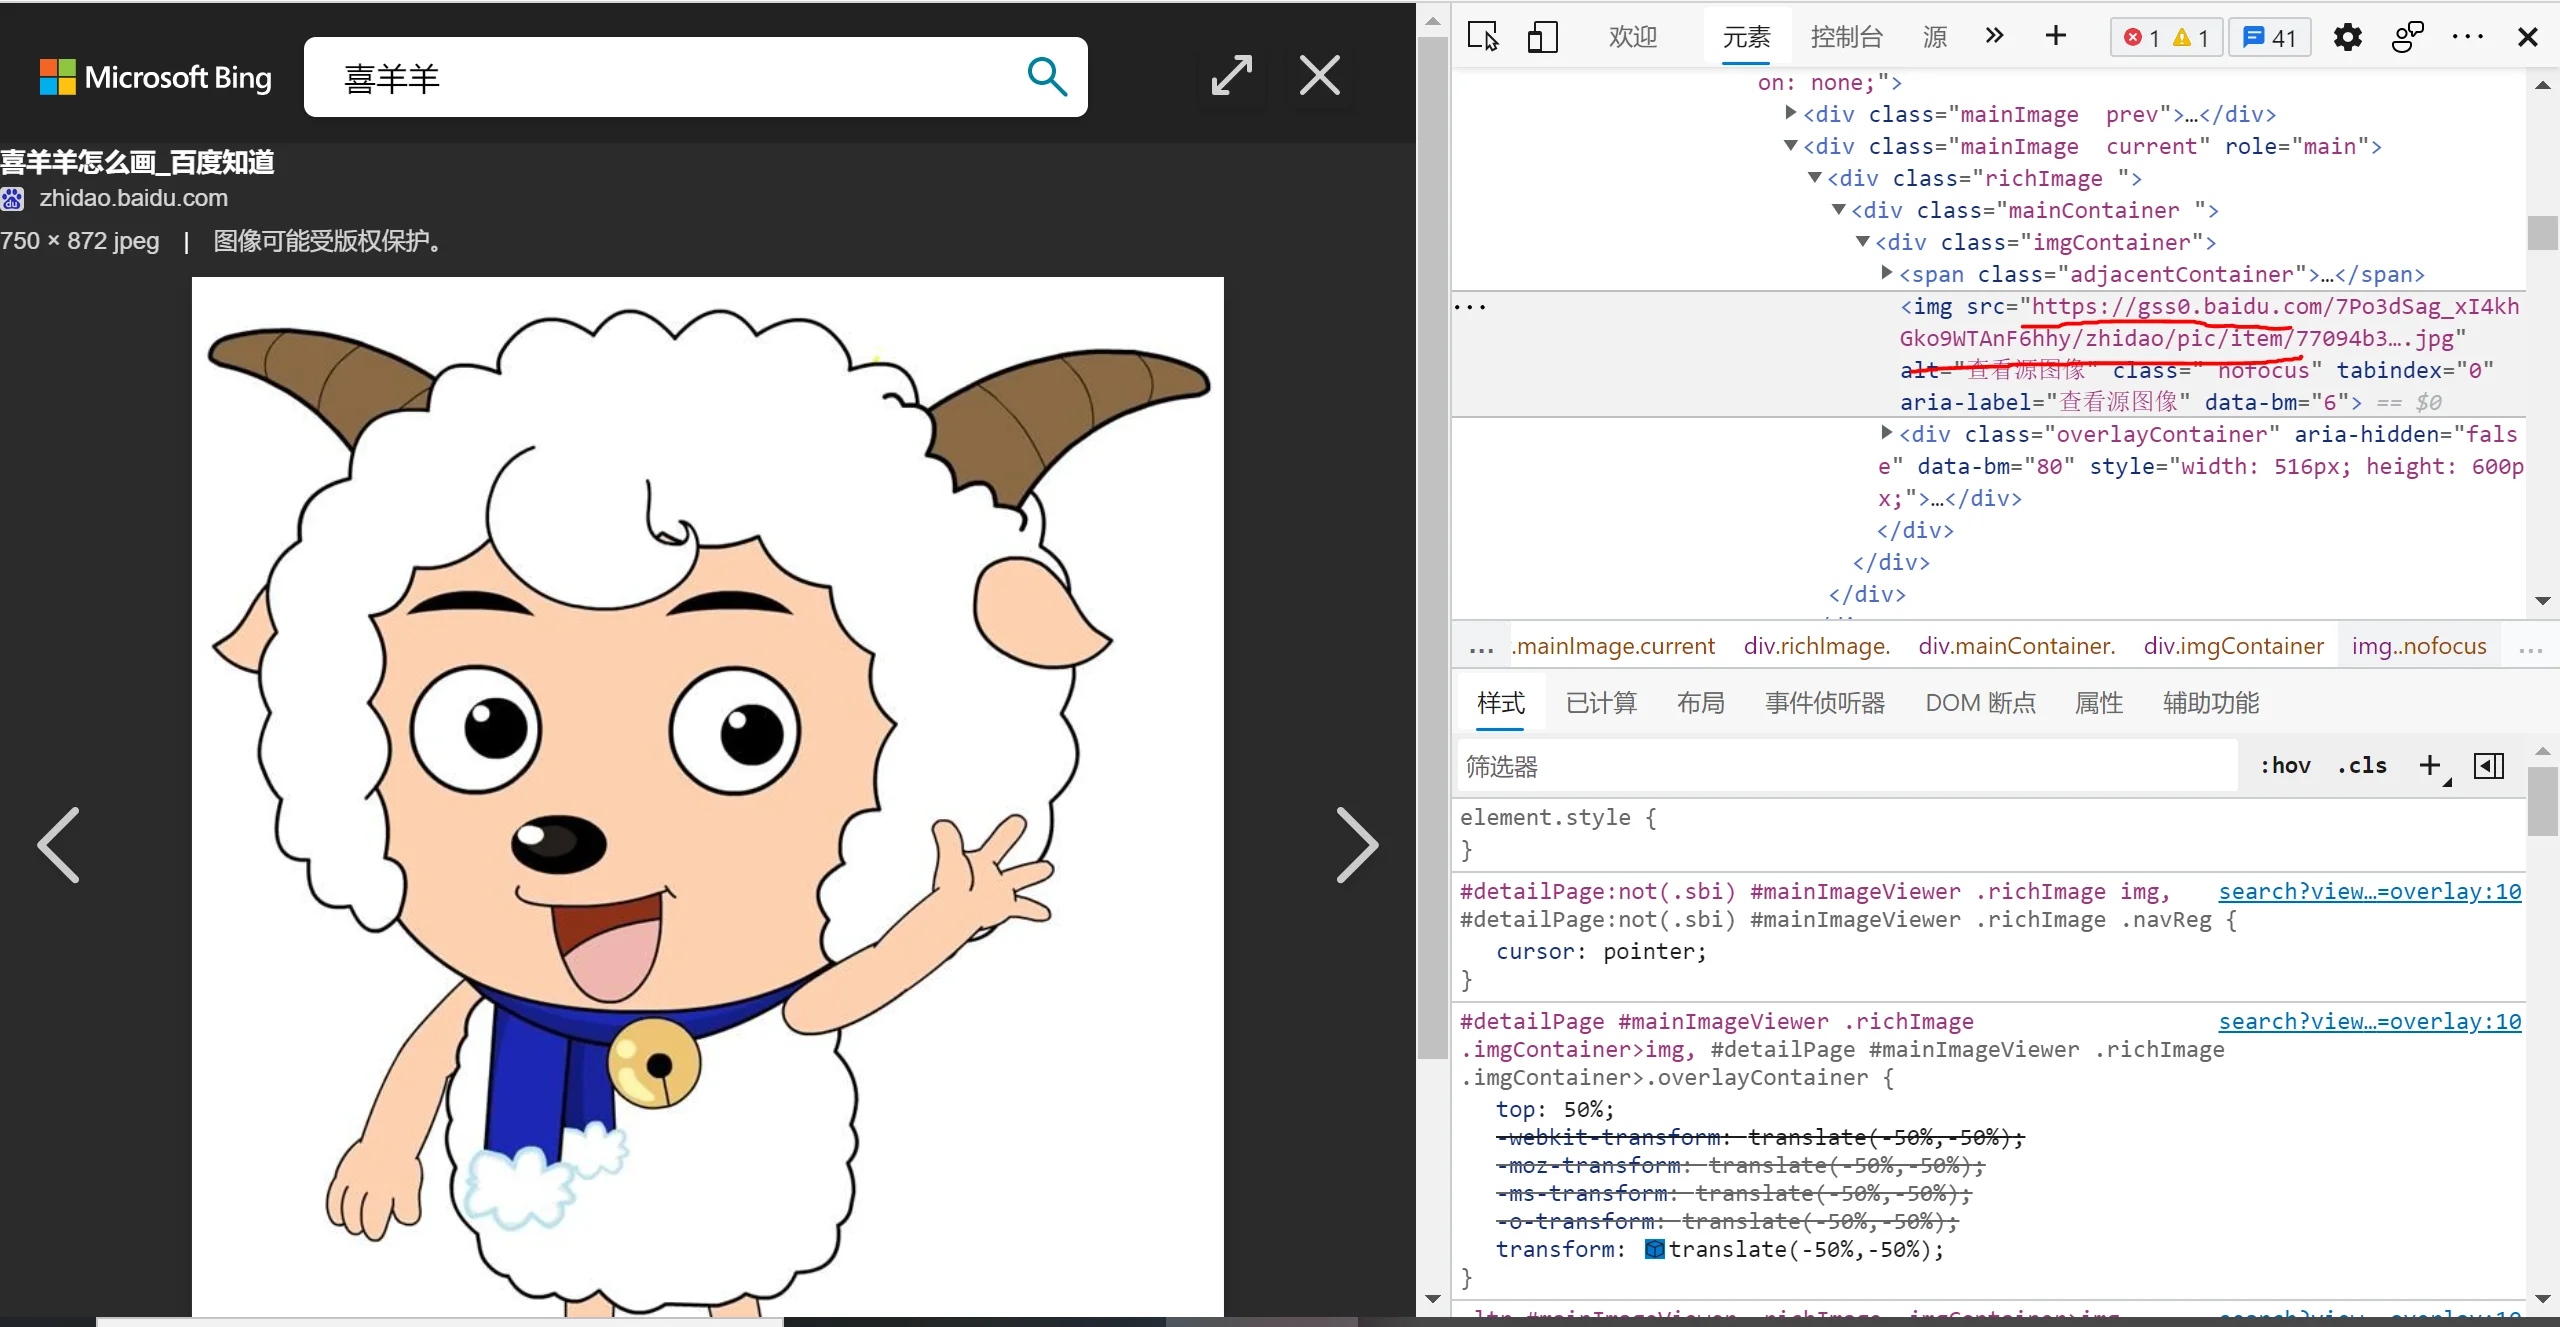This screenshot has height=1327, width=2560.
Task: Click the top: 50% style declaration
Action: tap(1554, 1109)
